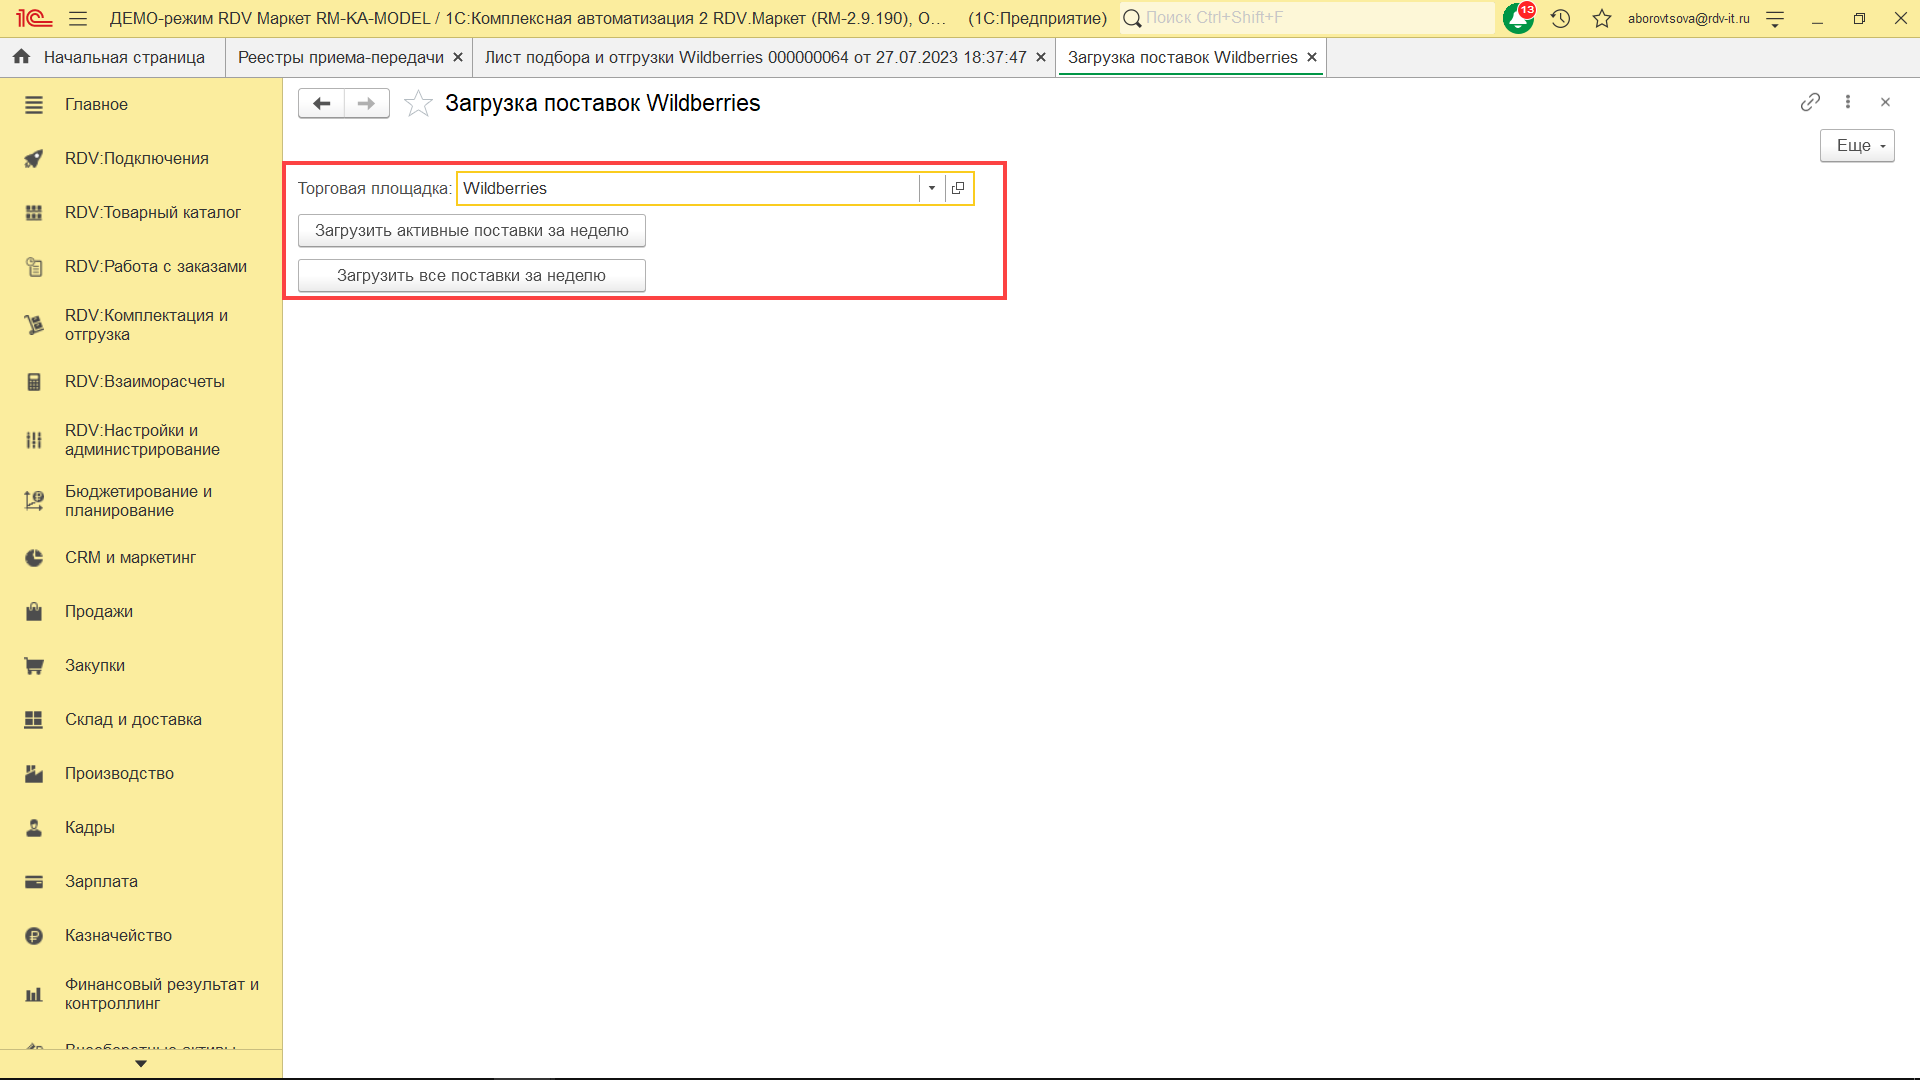
Task: Click the forward arrow button
Action: pyautogui.click(x=367, y=103)
